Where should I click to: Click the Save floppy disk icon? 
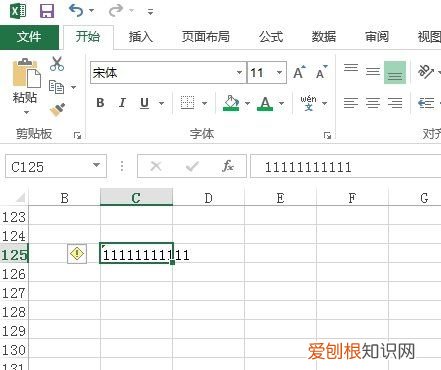pos(47,11)
